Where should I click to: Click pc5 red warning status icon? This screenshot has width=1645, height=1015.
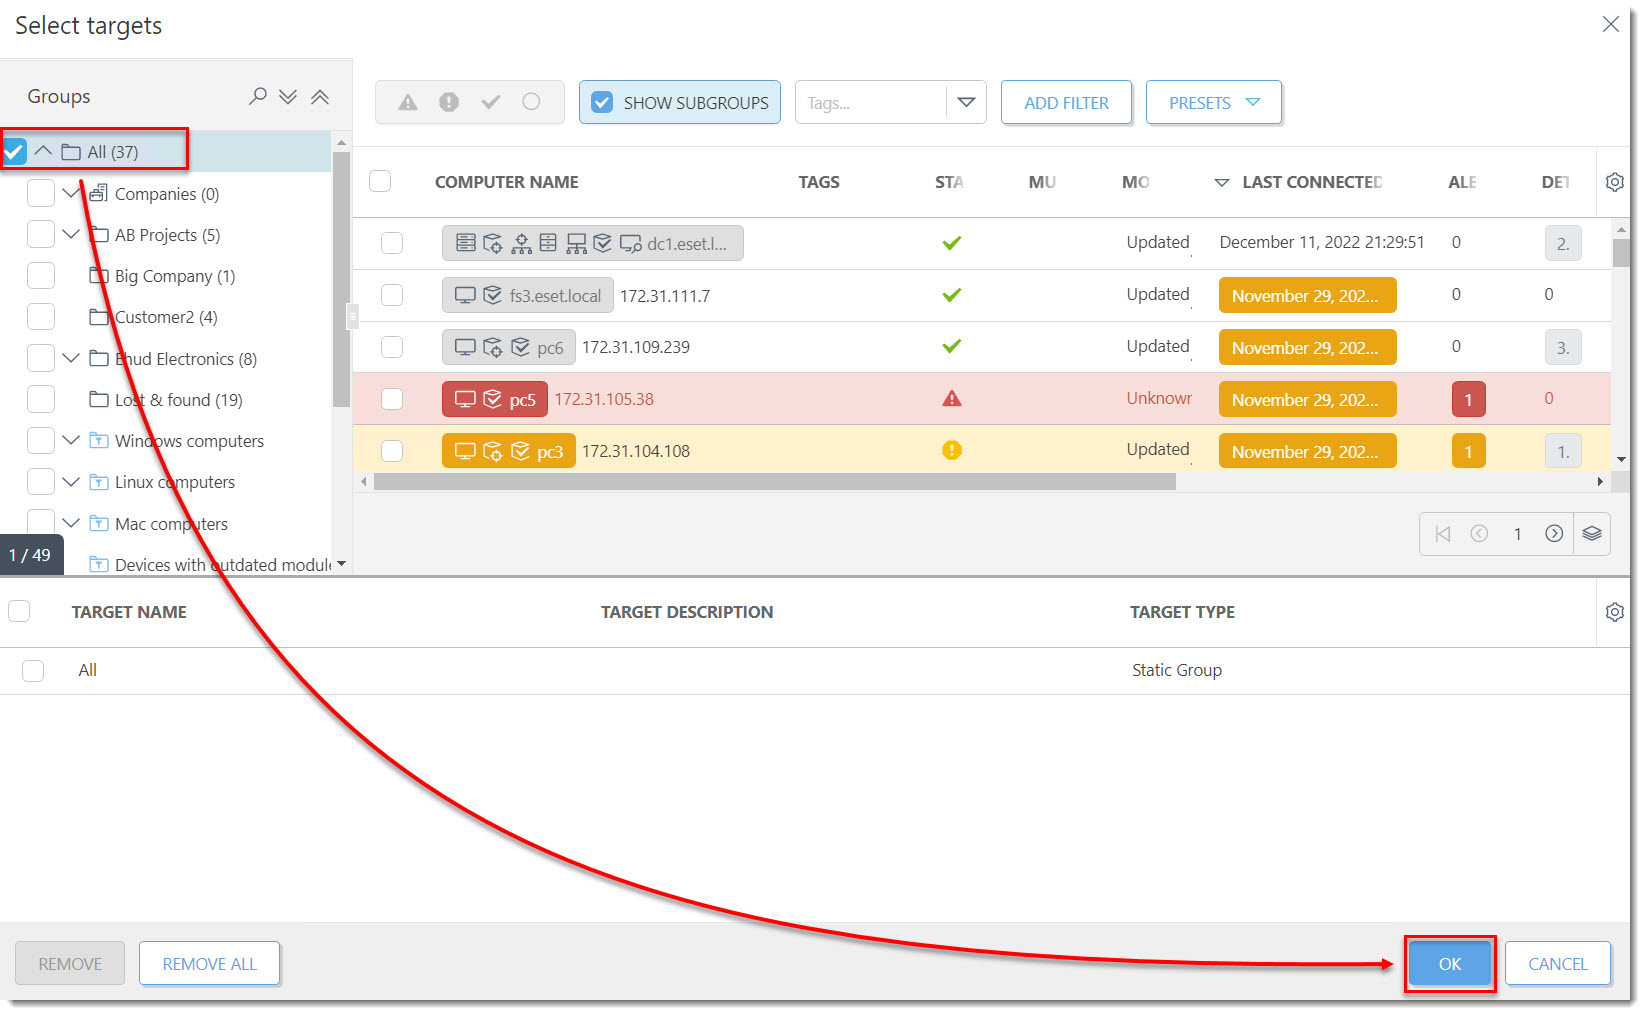pyautogui.click(x=952, y=399)
